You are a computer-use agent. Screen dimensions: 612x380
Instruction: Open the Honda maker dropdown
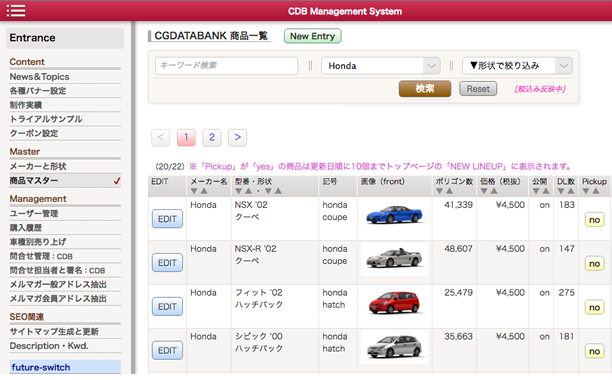(x=381, y=66)
